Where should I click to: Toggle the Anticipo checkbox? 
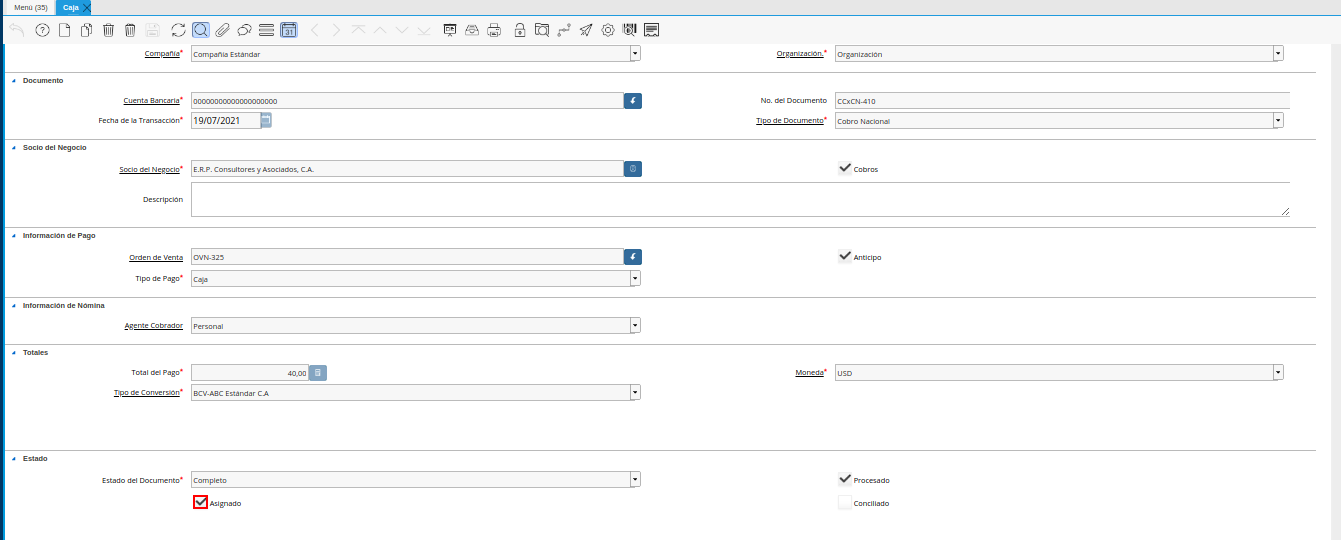point(845,257)
